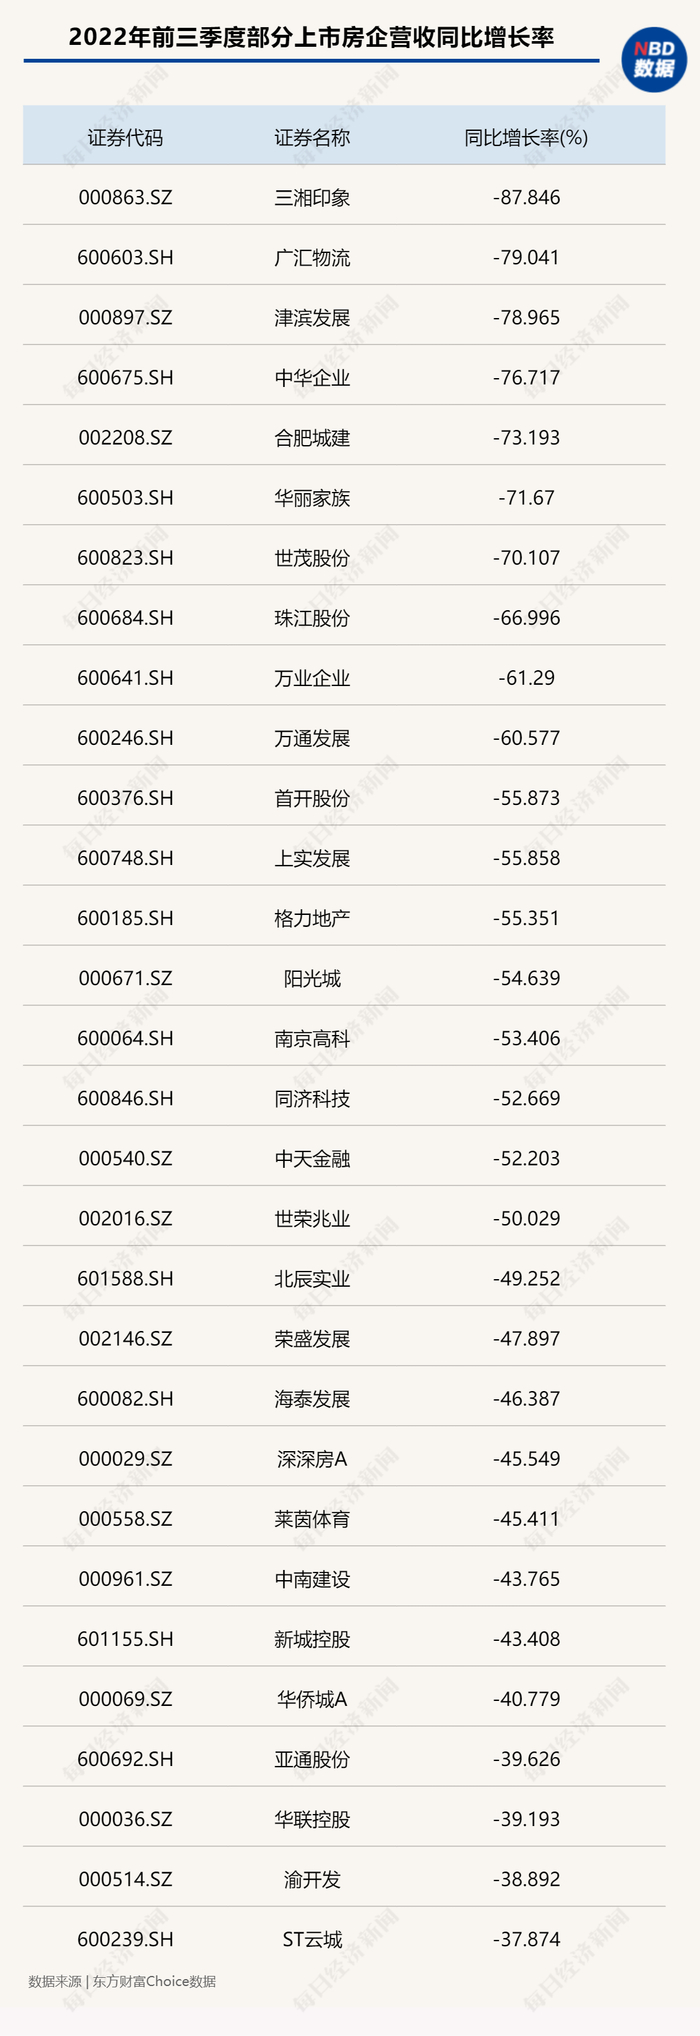Click the -50.029 value for 世荣兆业
The image size is (700, 2036).
(x=526, y=1218)
